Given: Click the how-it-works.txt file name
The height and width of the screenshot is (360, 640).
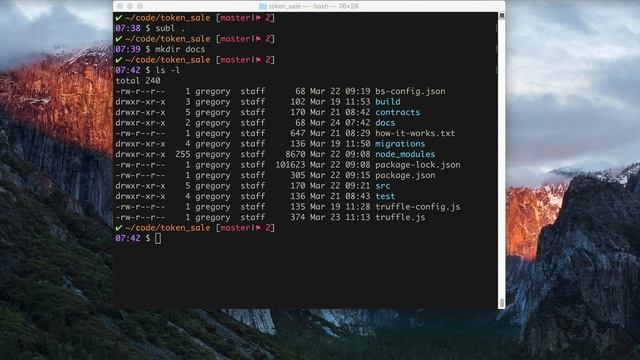Looking at the screenshot, I should (x=415, y=133).
